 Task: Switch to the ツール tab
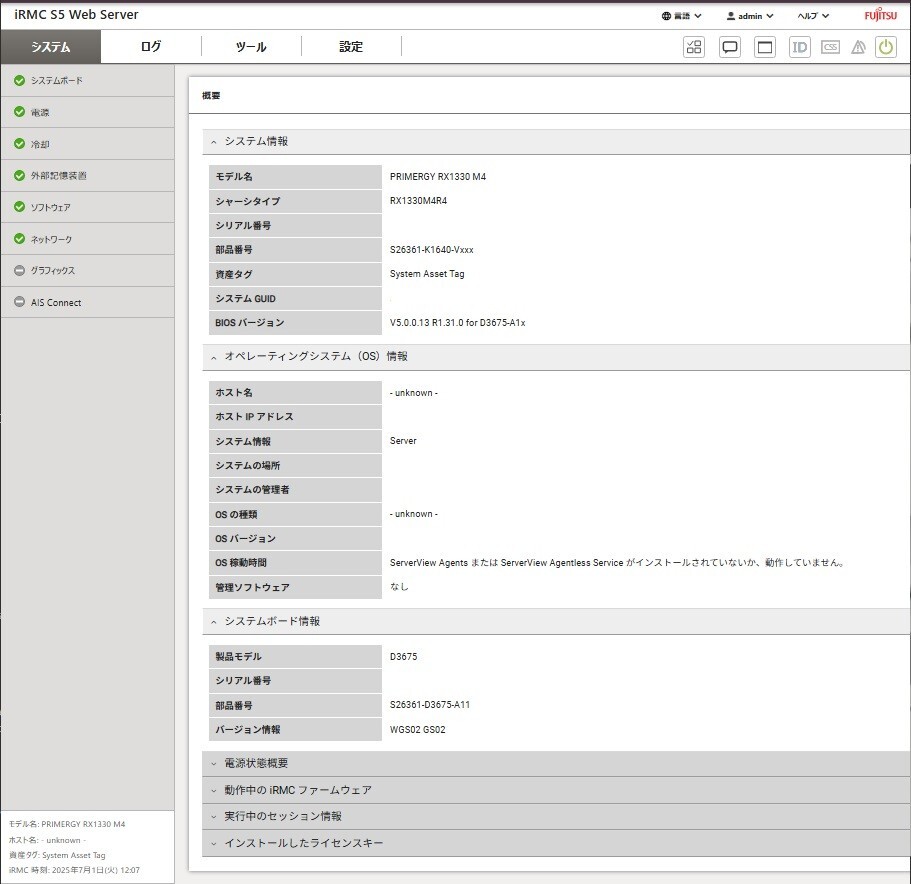251,46
